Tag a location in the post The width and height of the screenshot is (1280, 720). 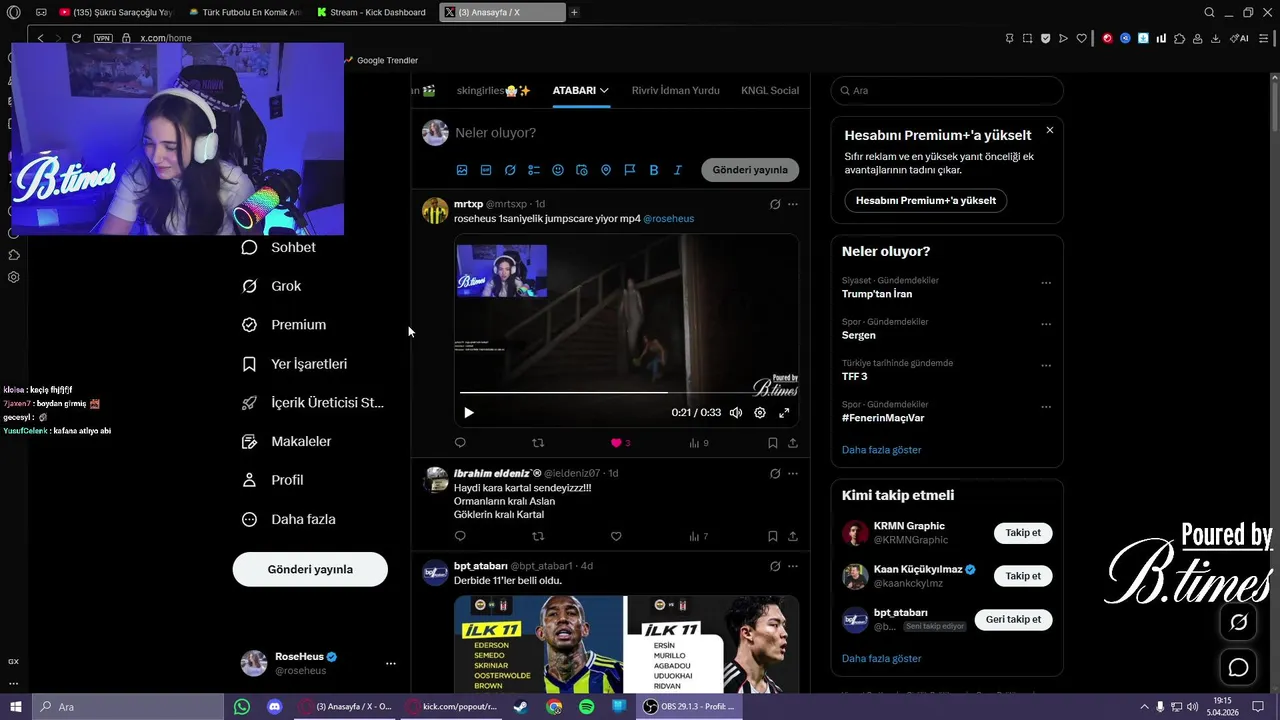click(606, 170)
